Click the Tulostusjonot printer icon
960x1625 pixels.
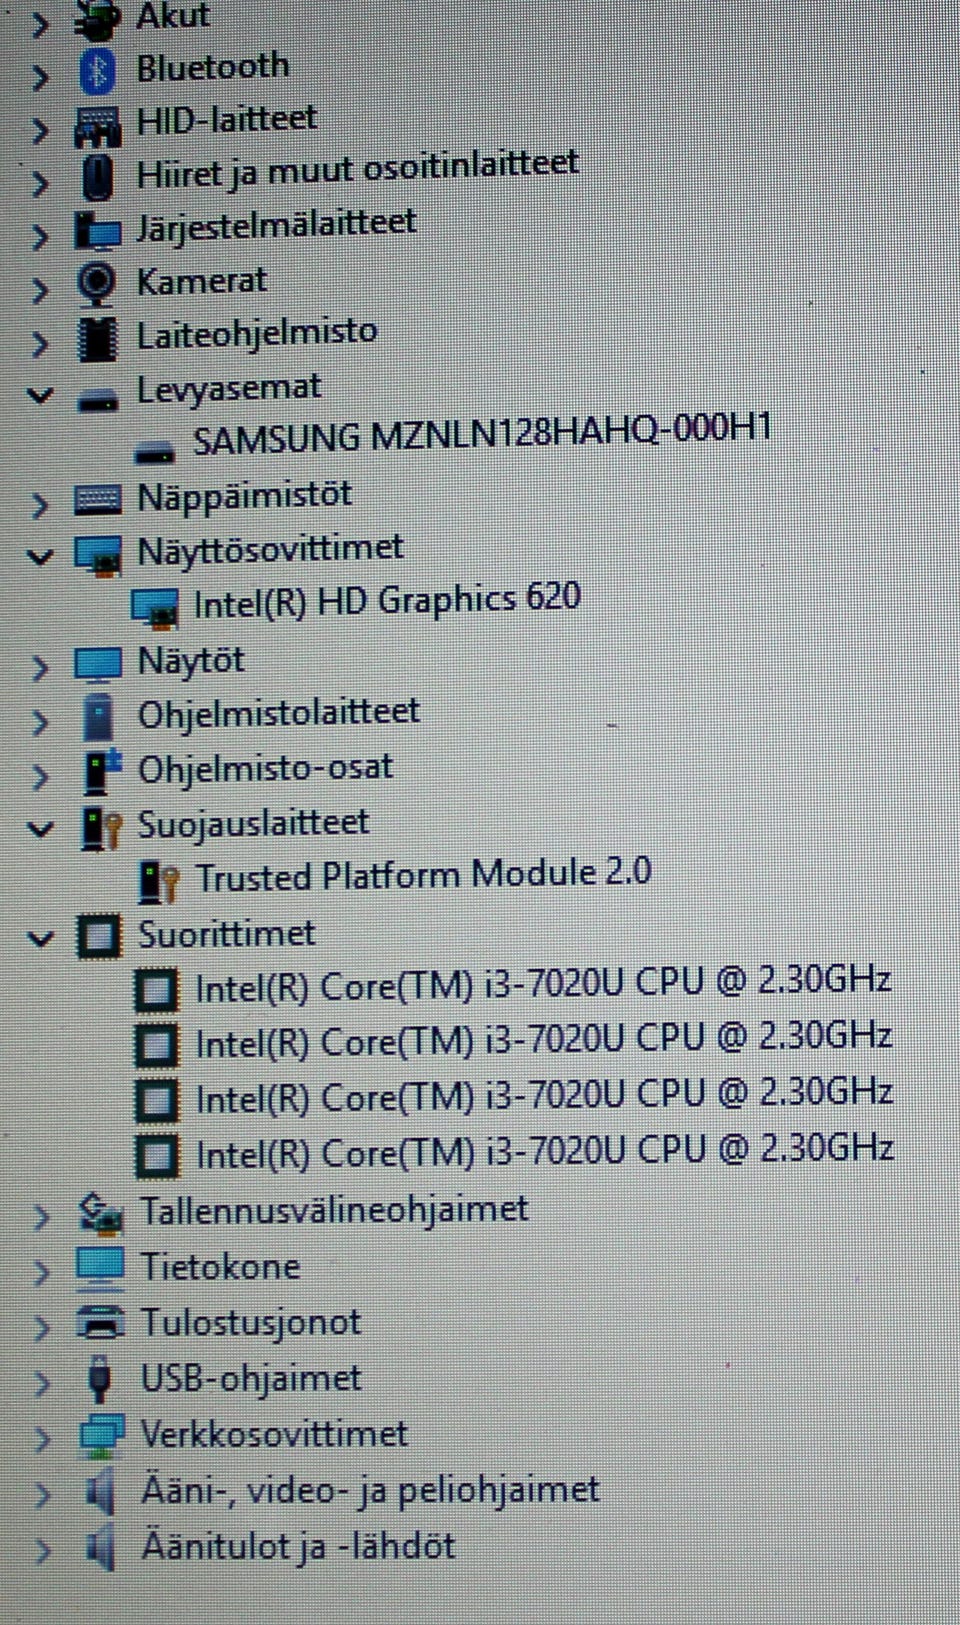100,1323
